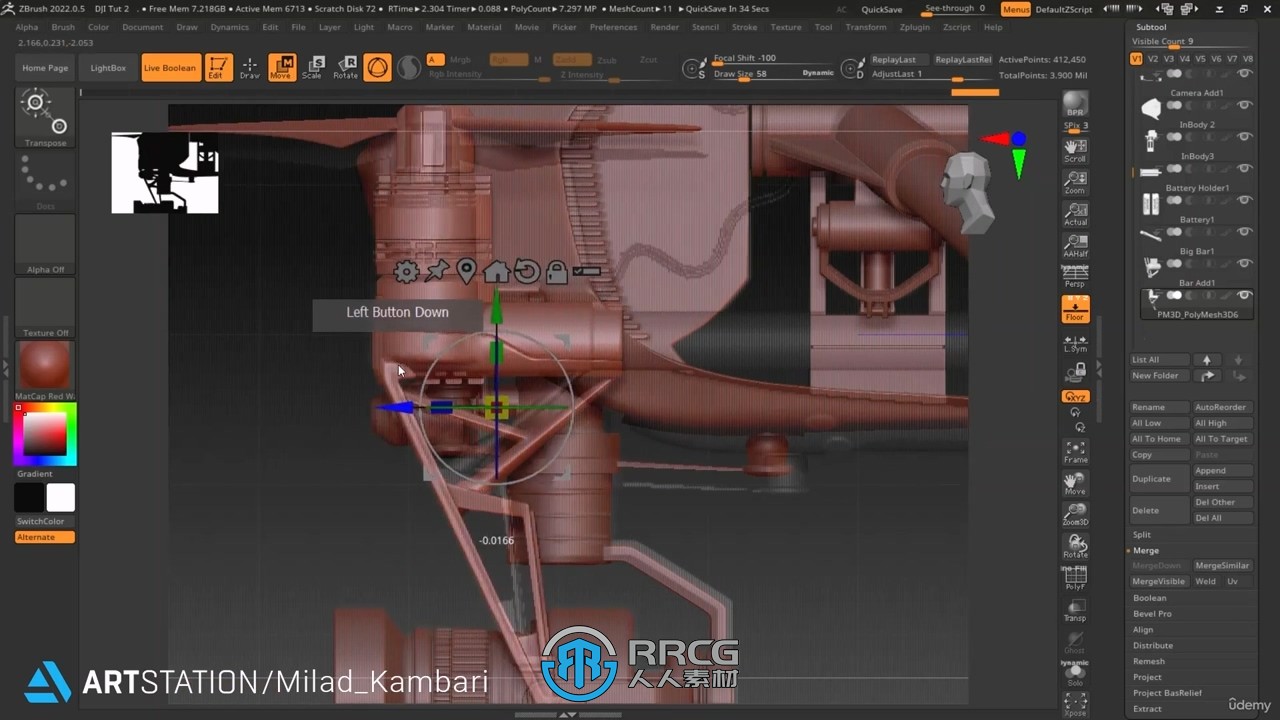This screenshot has width=1280, height=720.
Task: Select the Move gizmo mode icon
Action: click(x=282, y=68)
